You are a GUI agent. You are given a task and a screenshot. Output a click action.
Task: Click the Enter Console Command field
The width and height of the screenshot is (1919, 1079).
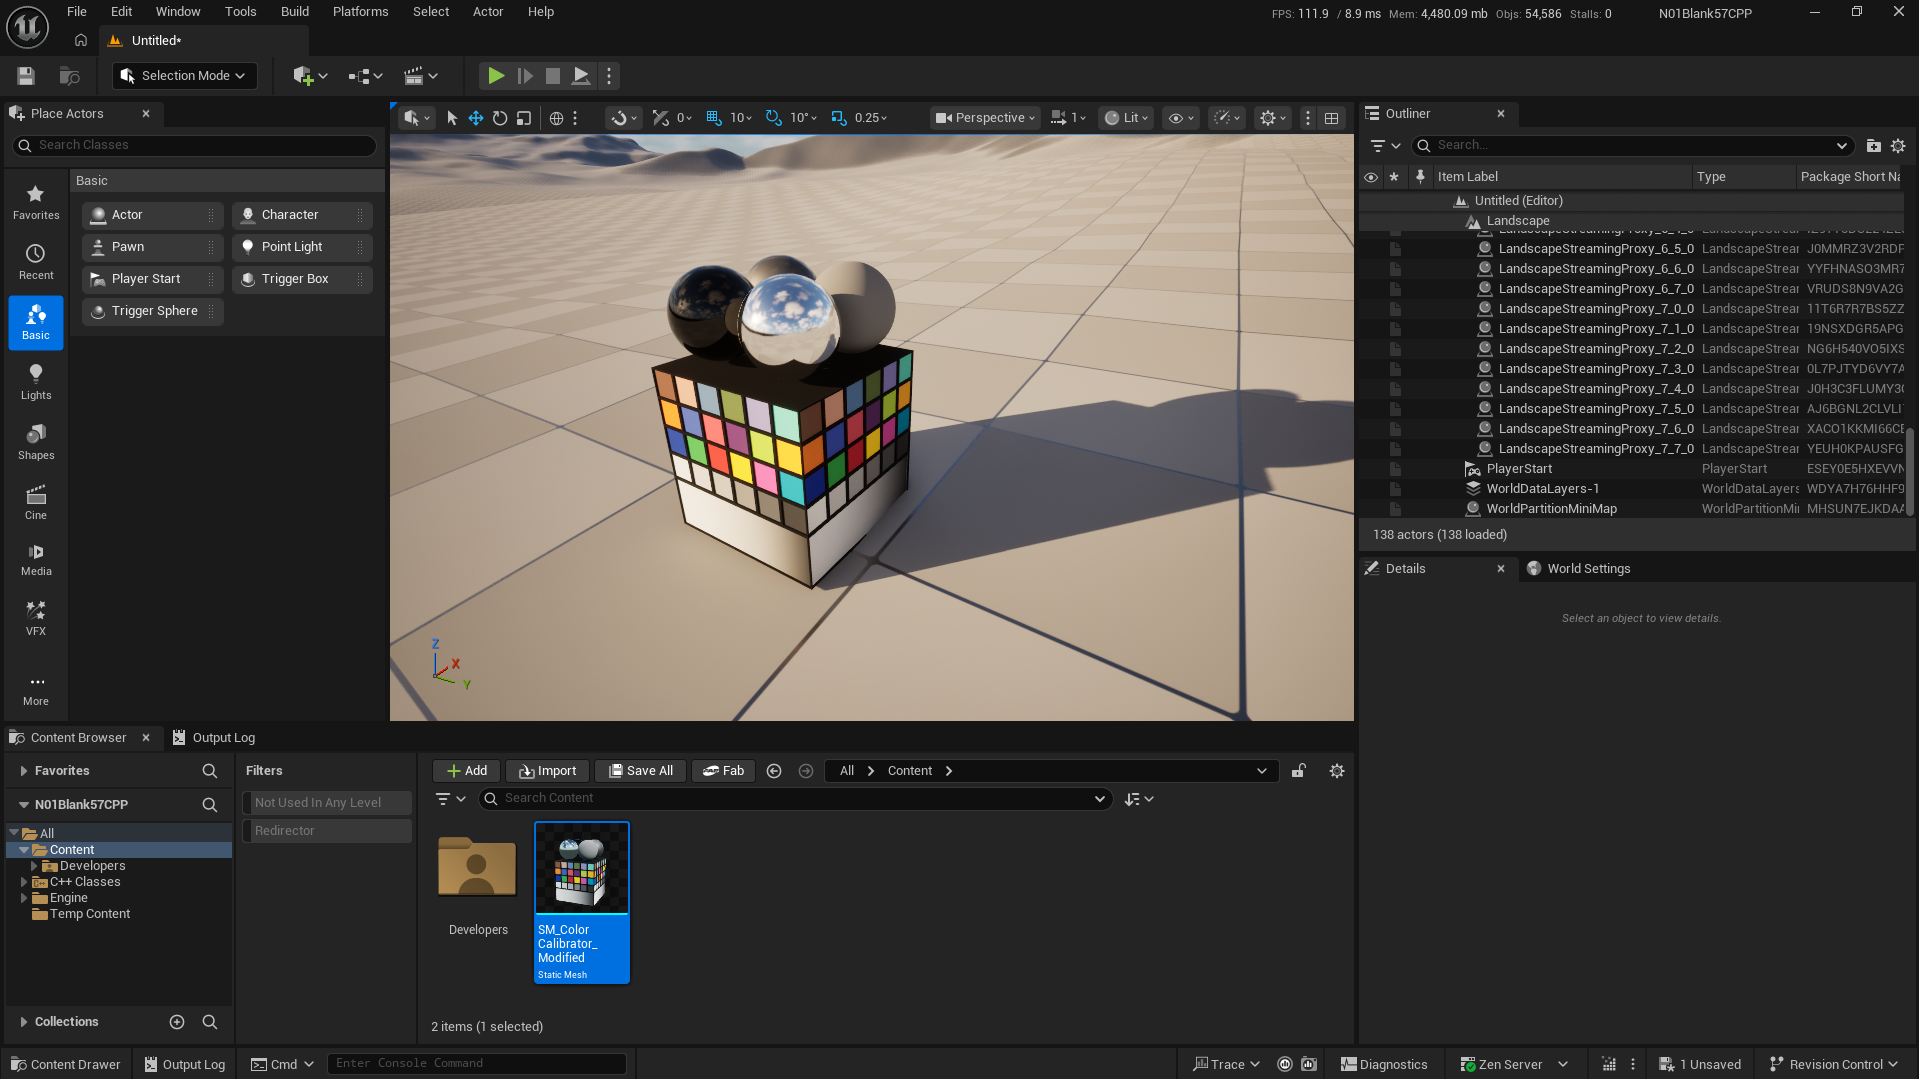477,1064
